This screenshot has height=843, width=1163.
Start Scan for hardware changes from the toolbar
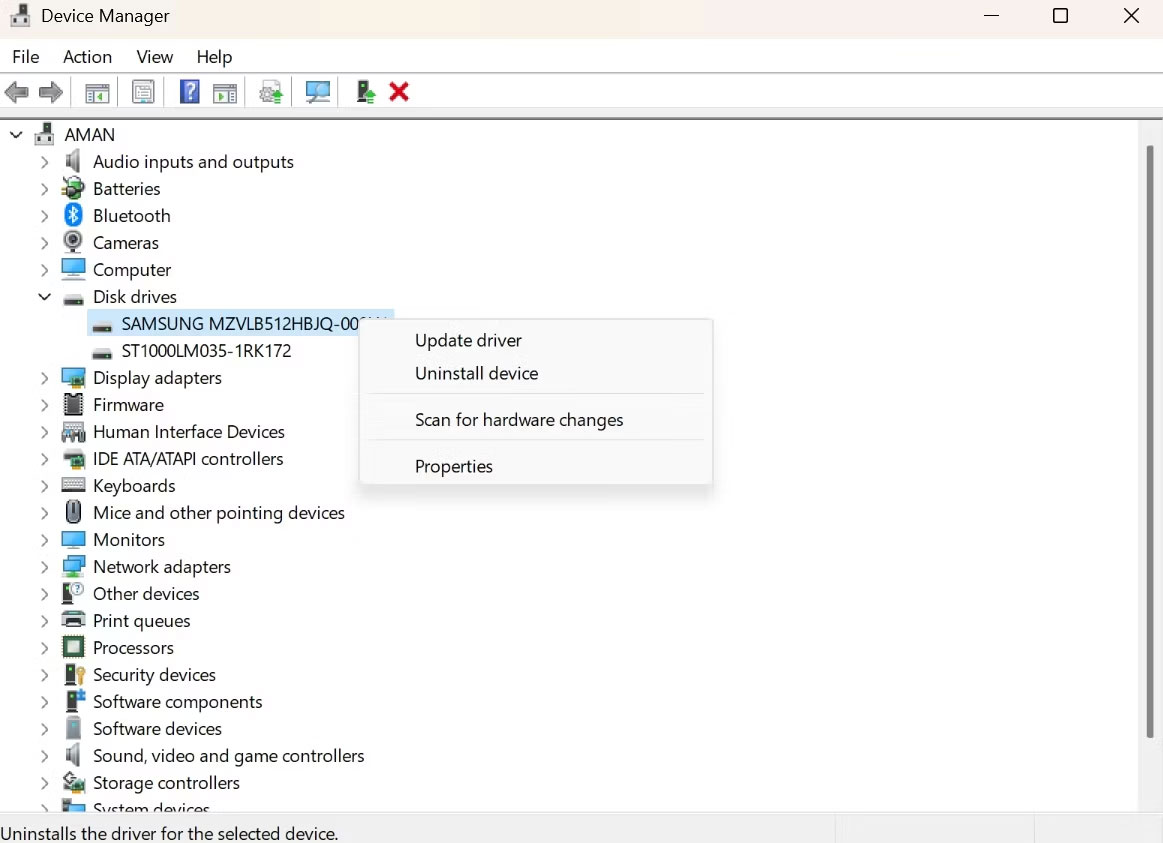coord(316,91)
